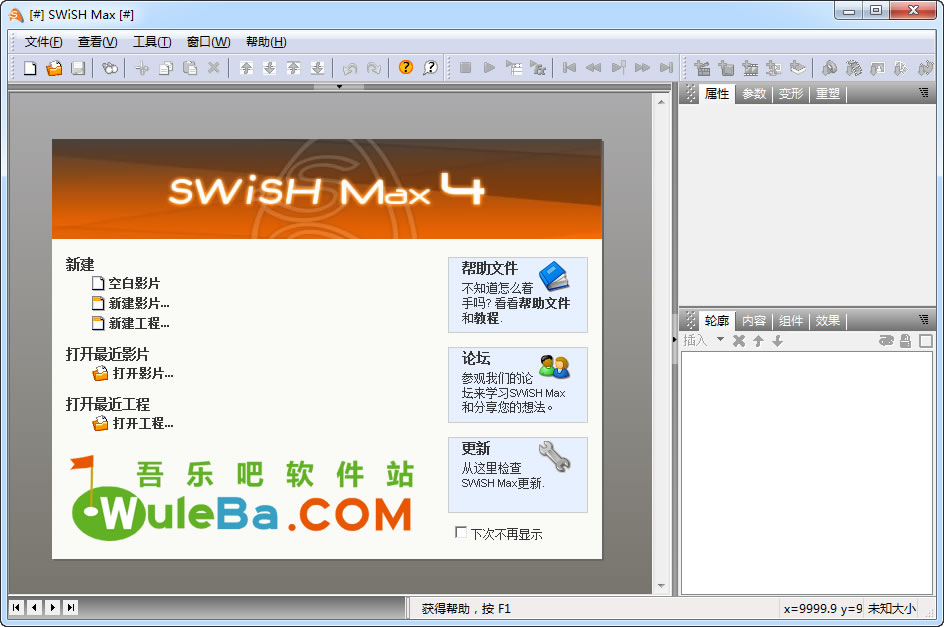Click the Insert Movie Clip filmstrip icon
Viewport: 944px width, 627px height.
click(x=750, y=68)
